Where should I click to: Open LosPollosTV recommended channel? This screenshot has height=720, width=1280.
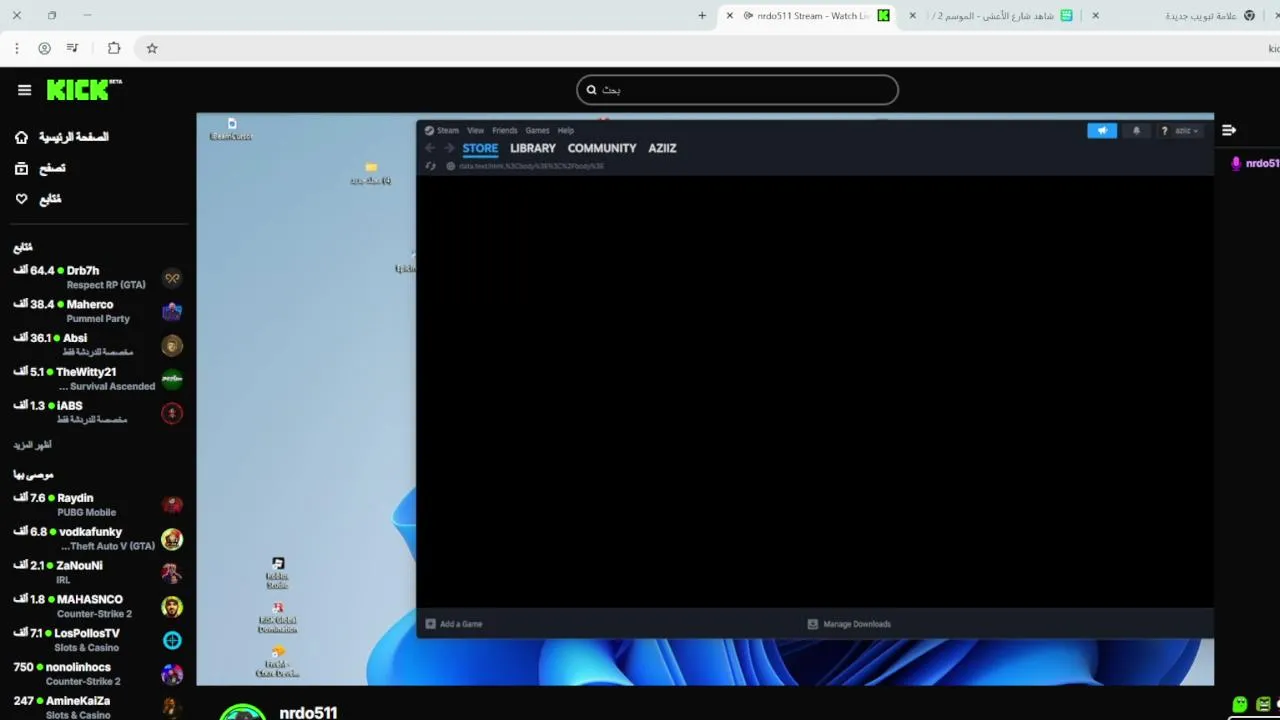[98, 640]
